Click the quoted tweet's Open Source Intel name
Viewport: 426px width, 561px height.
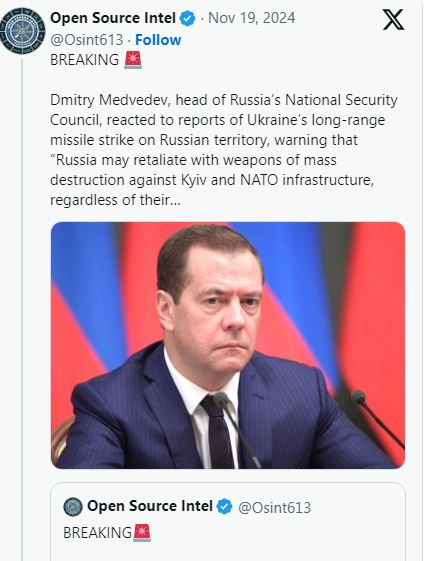150,506
